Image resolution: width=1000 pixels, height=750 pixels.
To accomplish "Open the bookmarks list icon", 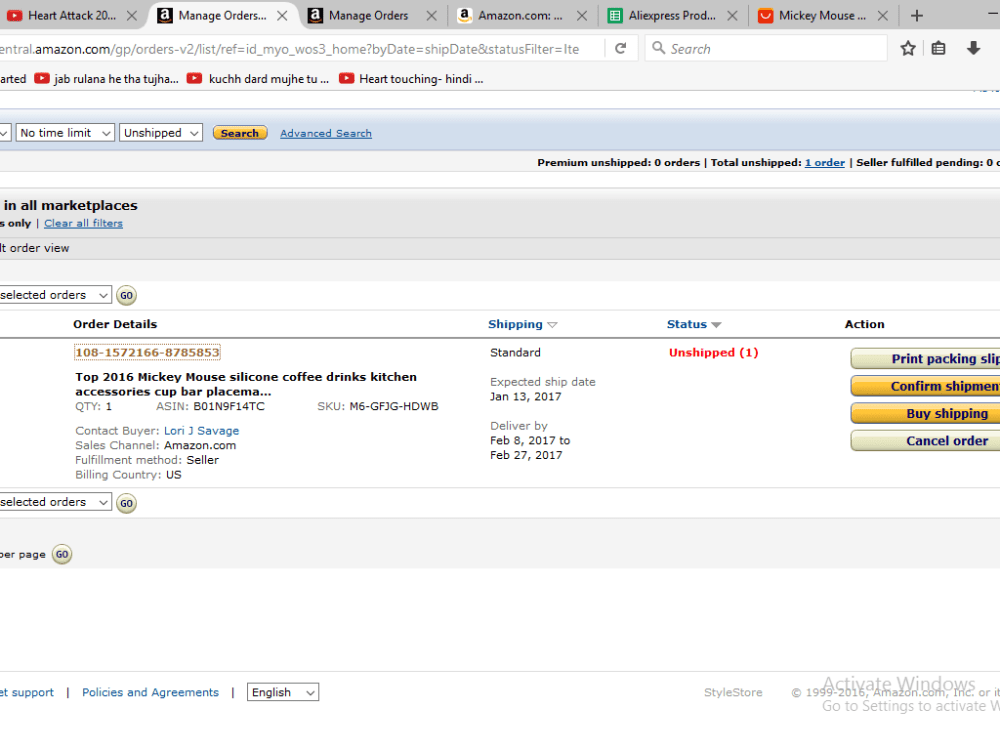I will (938, 48).
